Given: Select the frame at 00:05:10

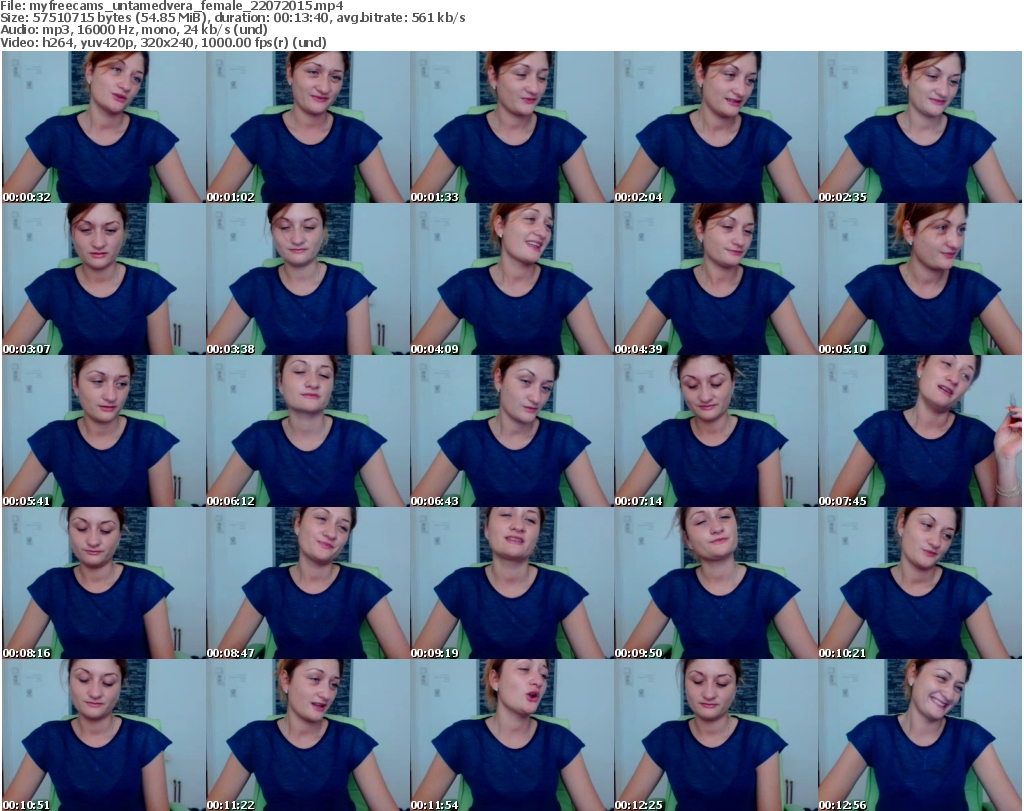Looking at the screenshot, I should 920,279.
